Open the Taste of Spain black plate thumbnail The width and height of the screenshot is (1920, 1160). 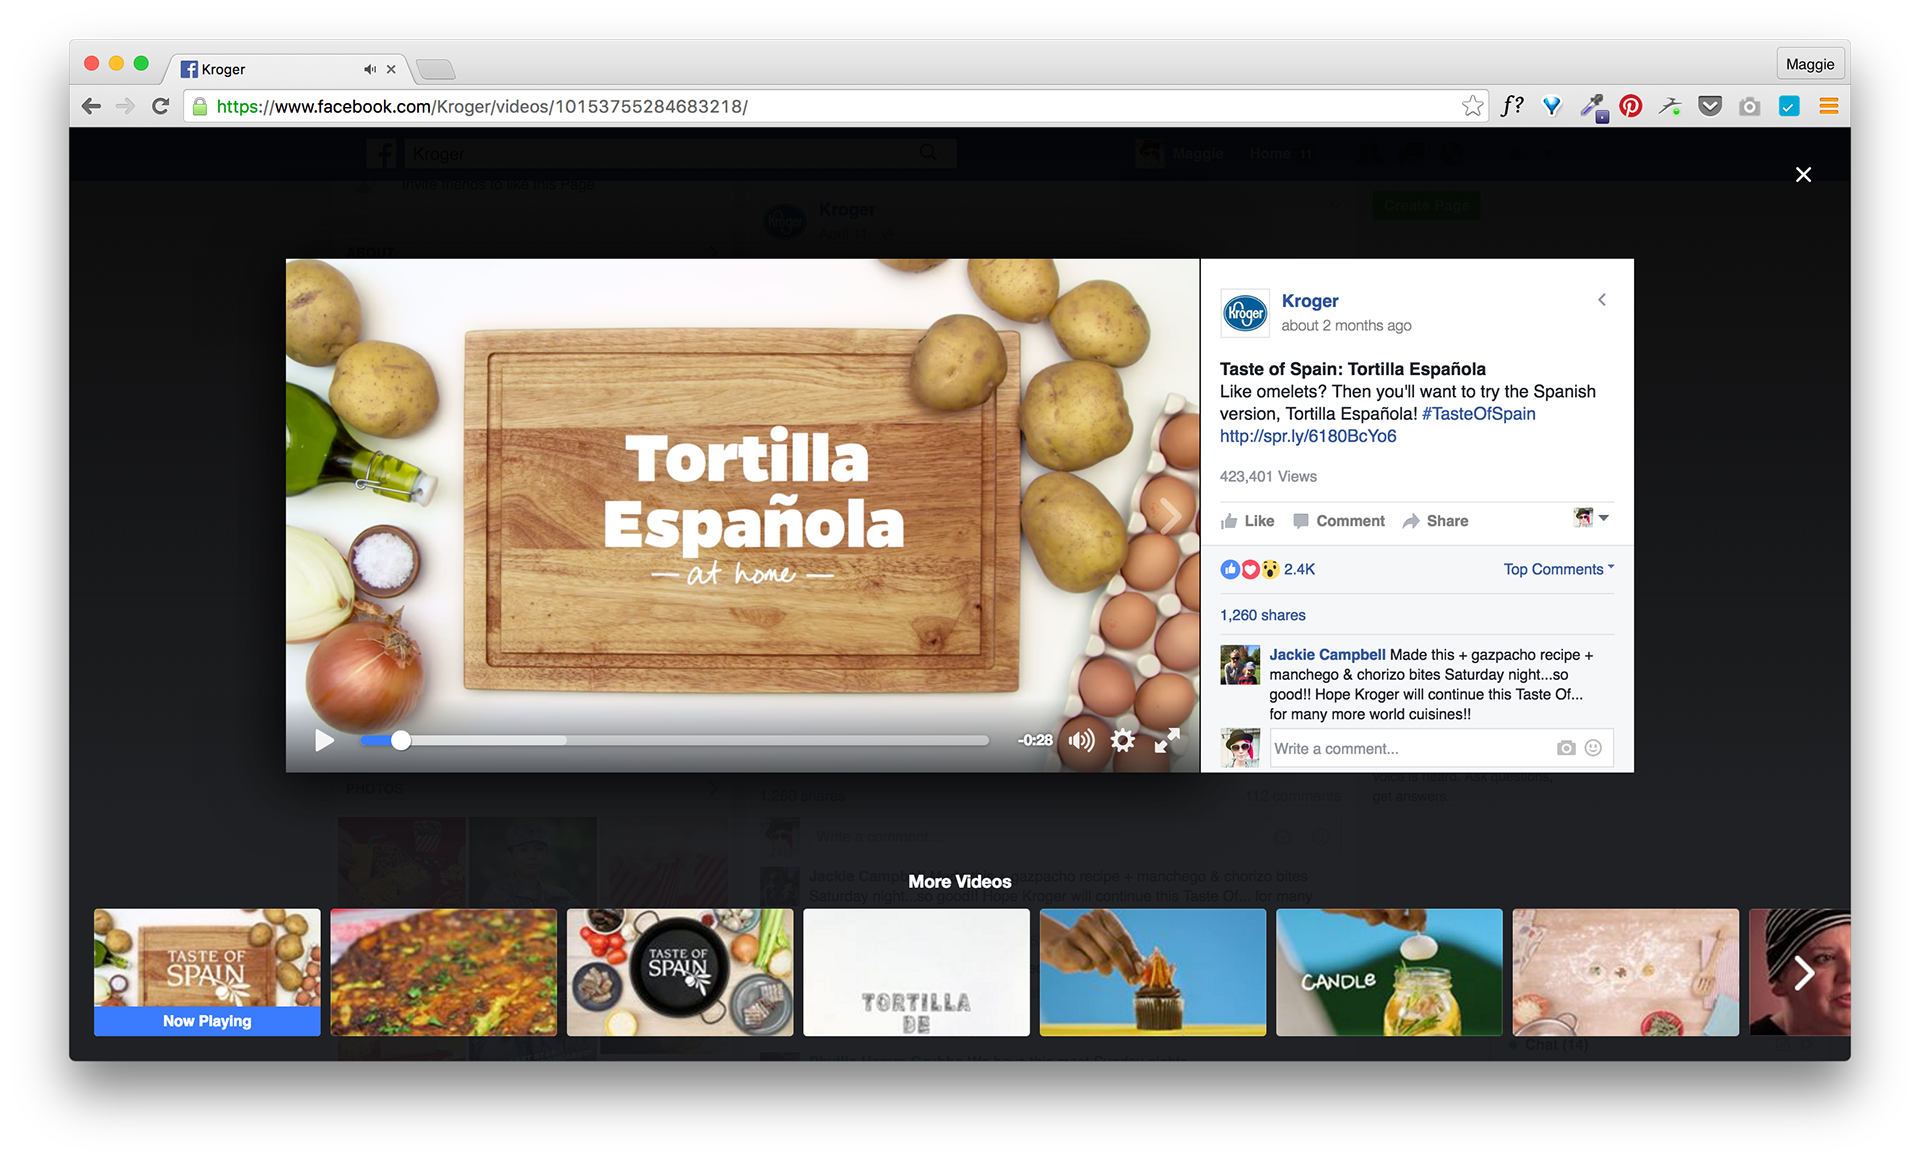(680, 972)
